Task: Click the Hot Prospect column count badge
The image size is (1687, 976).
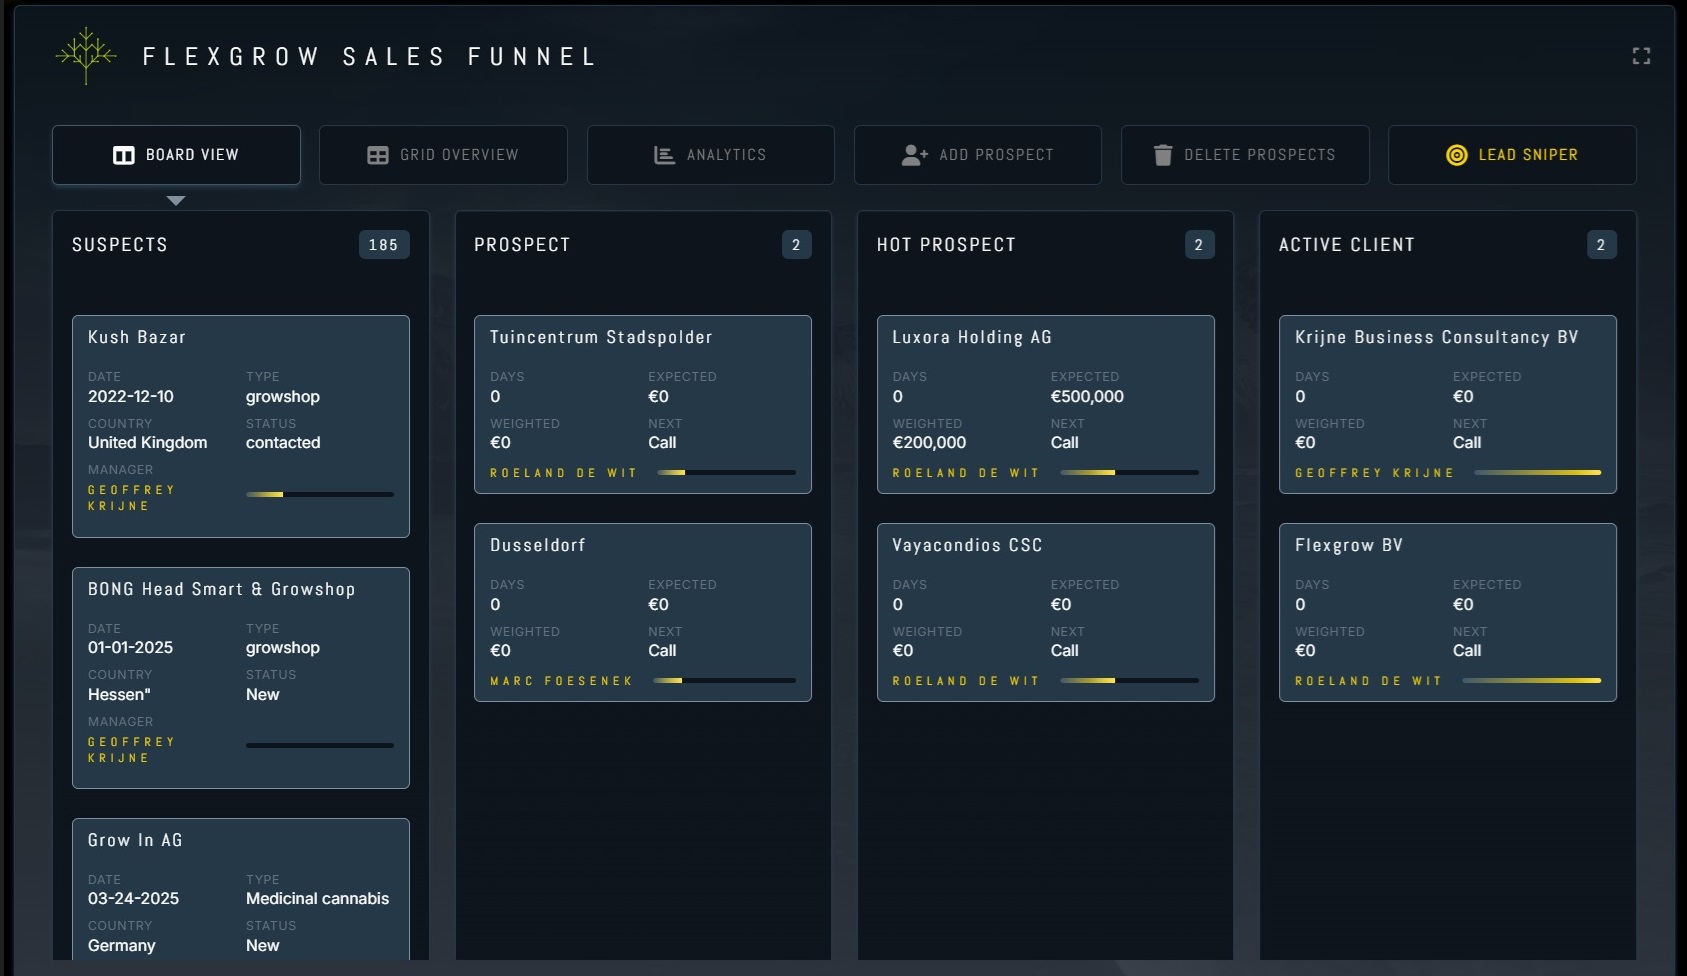Action: pyautogui.click(x=1199, y=245)
